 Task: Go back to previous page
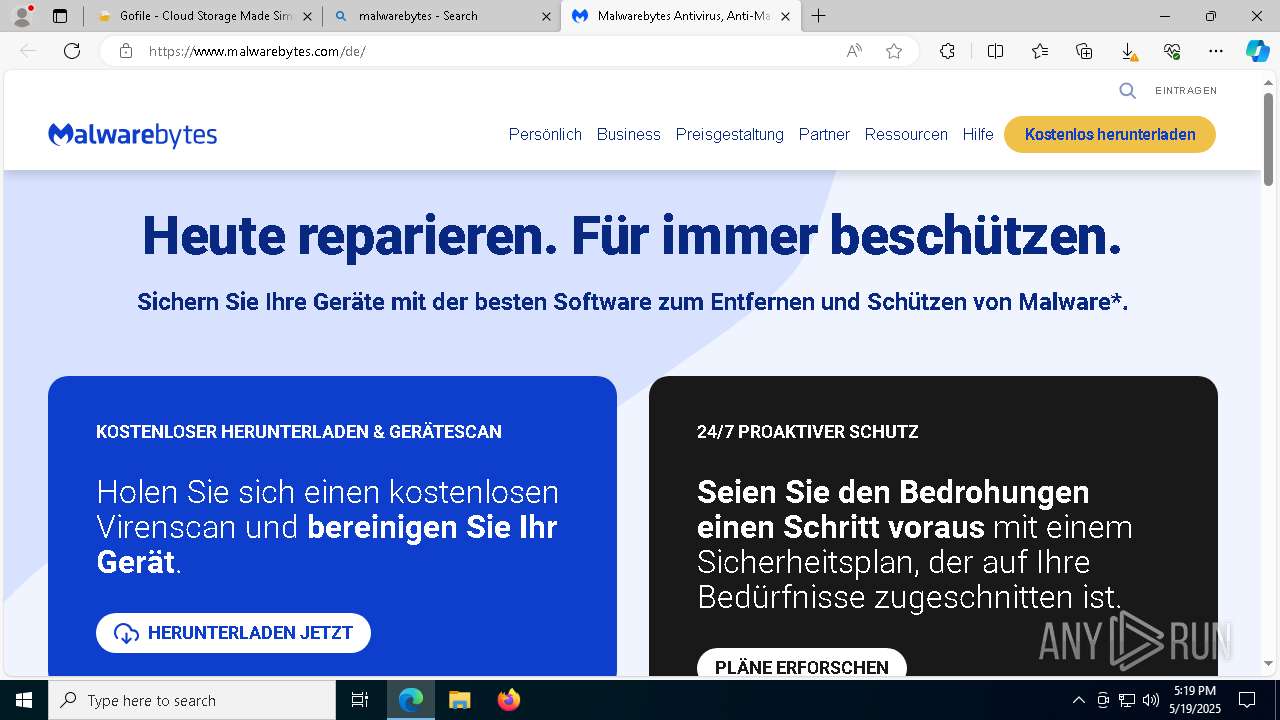28,51
